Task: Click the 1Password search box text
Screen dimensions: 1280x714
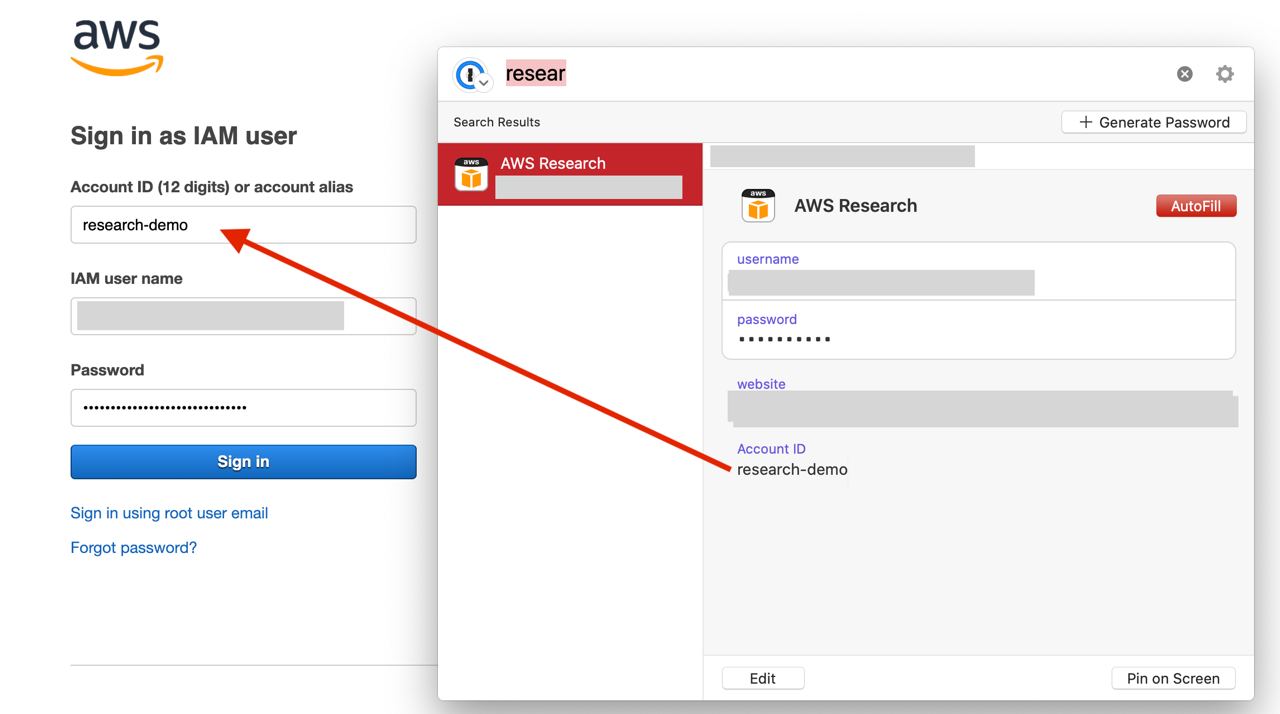Action: point(536,73)
